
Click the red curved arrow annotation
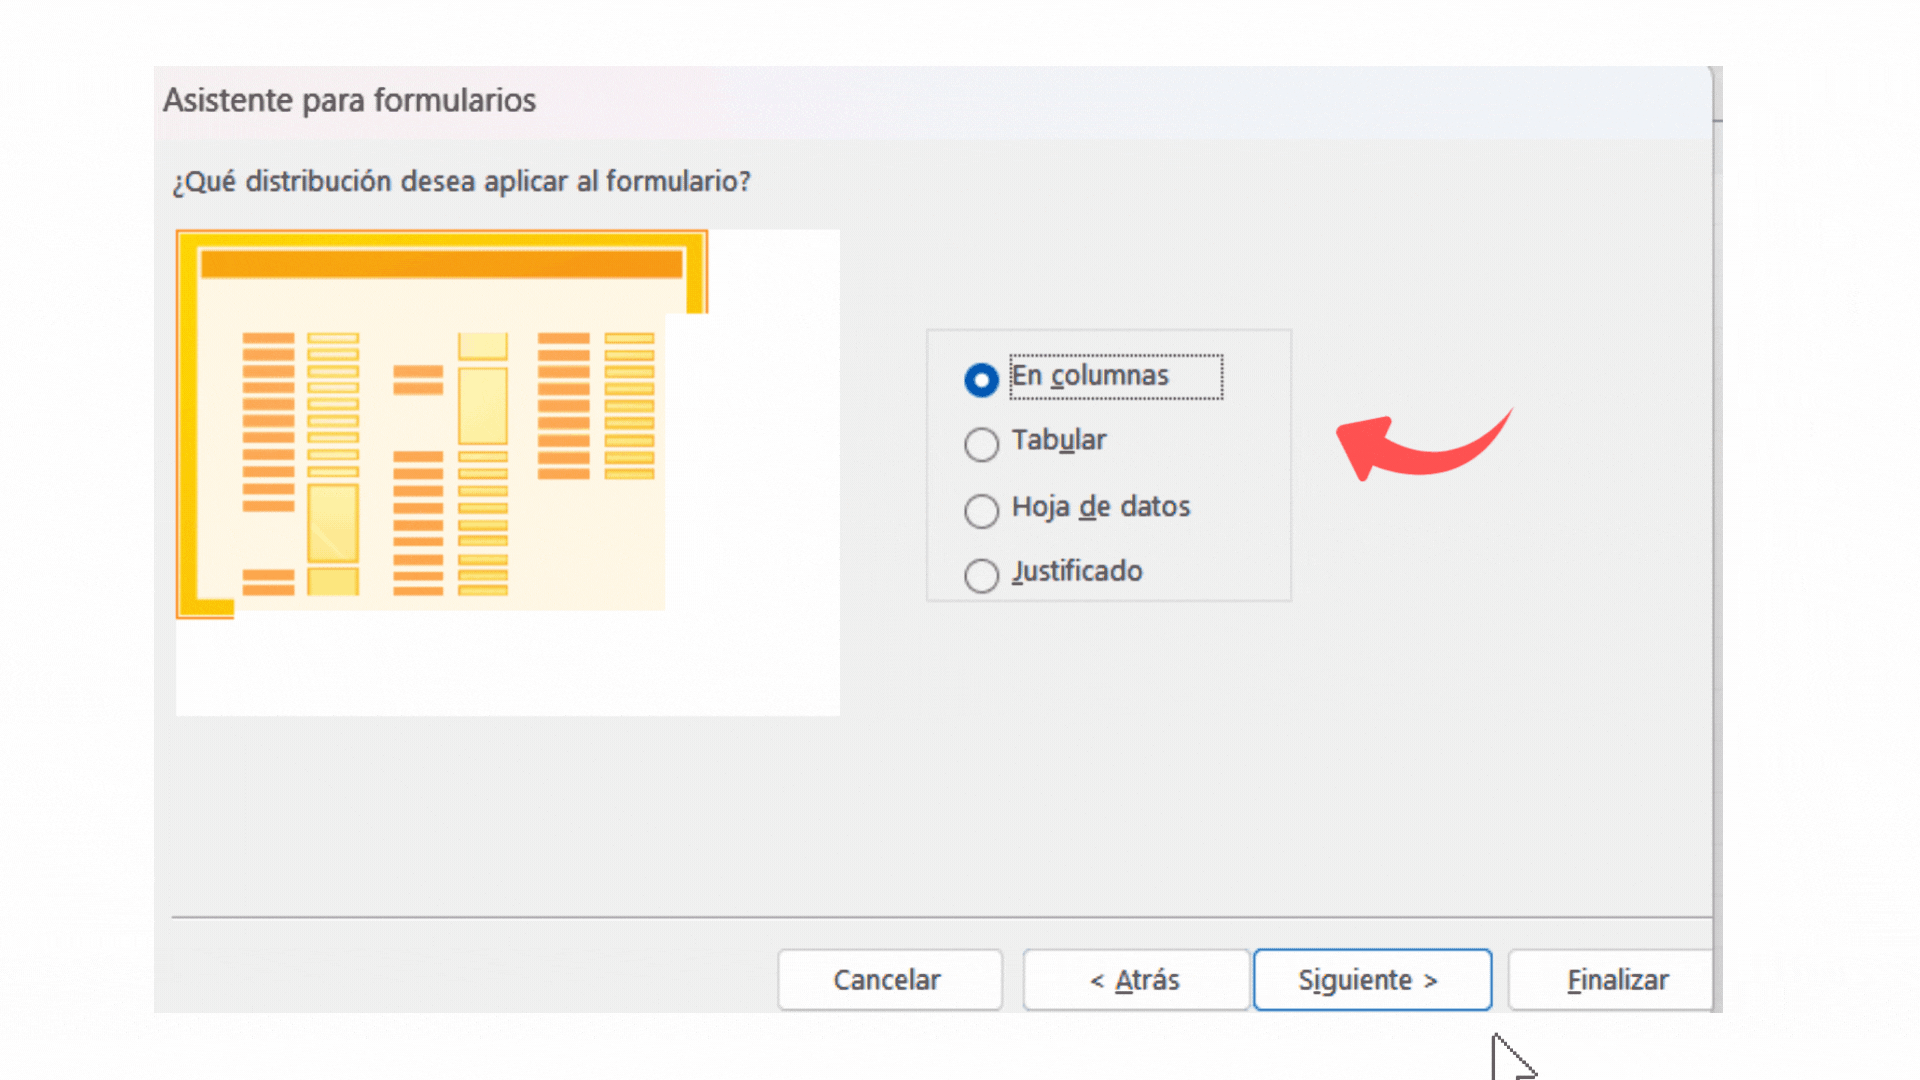coord(1424,445)
